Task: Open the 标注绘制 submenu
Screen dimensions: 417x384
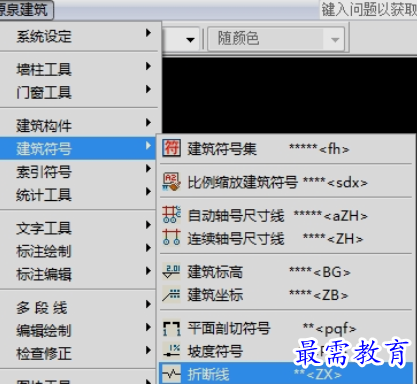Action: point(79,251)
